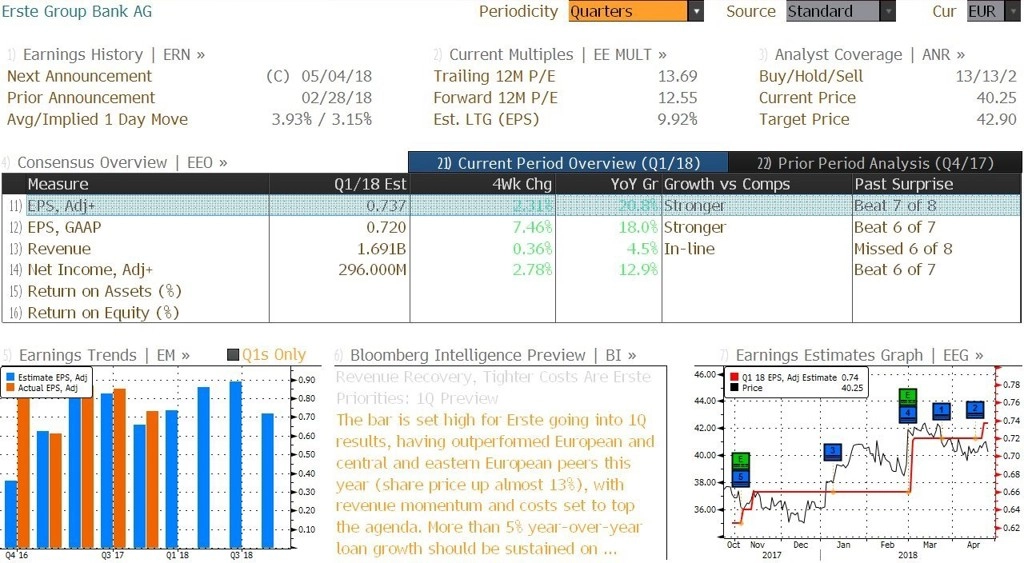Click the black Price legend swatch
The image size is (1024, 563).
(735, 388)
